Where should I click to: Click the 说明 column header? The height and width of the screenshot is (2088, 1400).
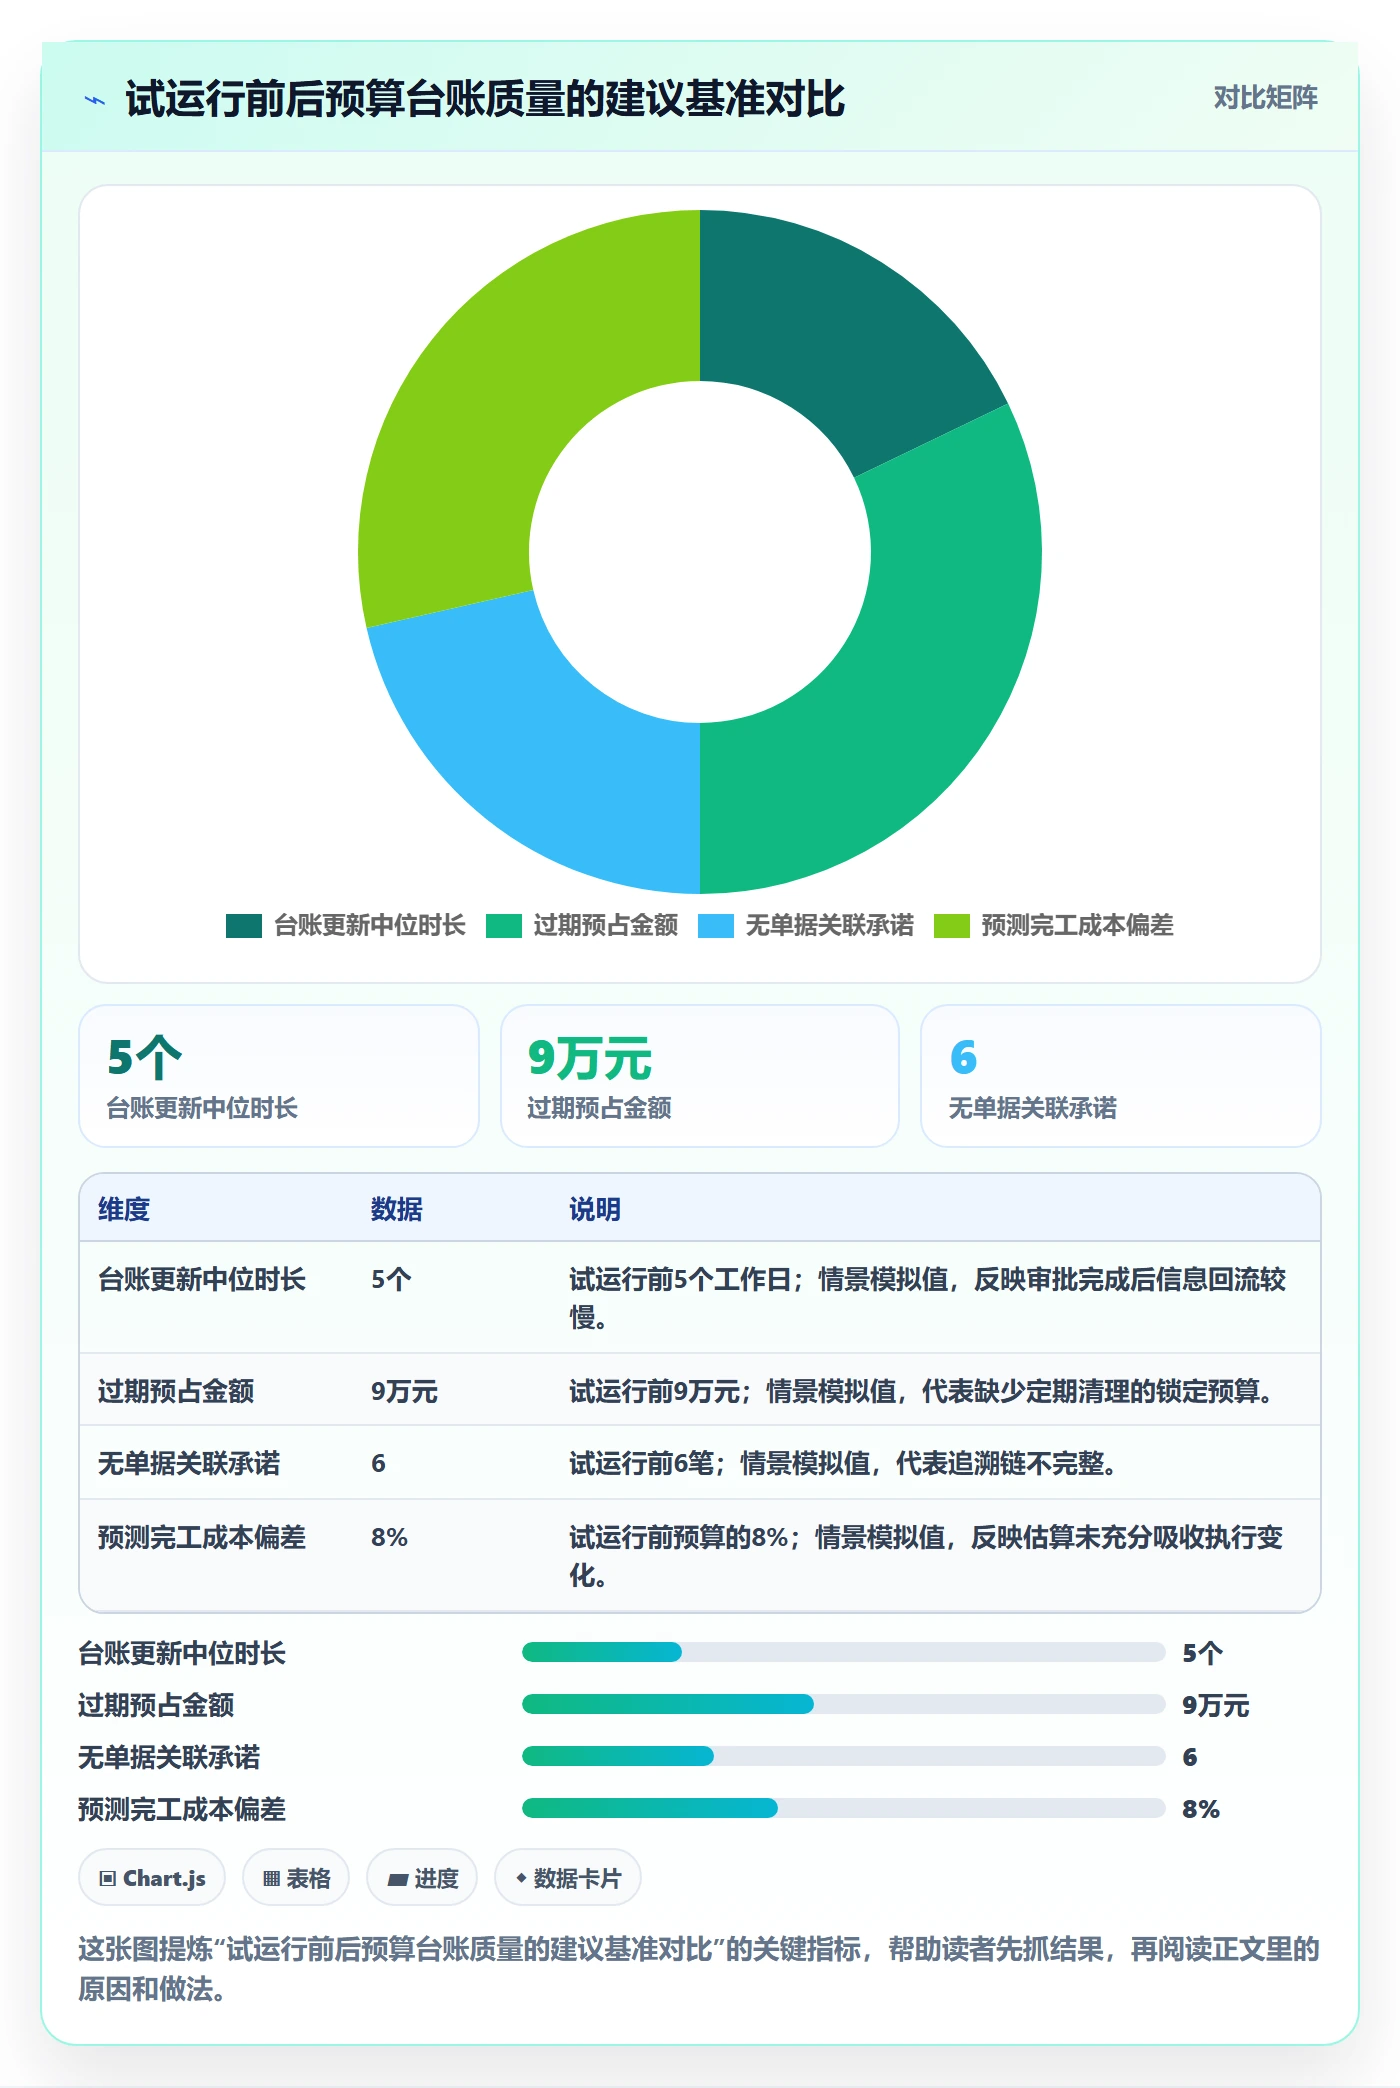point(595,1209)
